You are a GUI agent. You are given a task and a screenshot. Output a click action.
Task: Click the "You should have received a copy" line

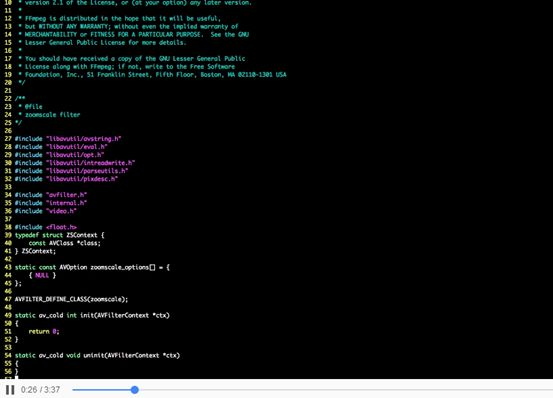pos(132,59)
